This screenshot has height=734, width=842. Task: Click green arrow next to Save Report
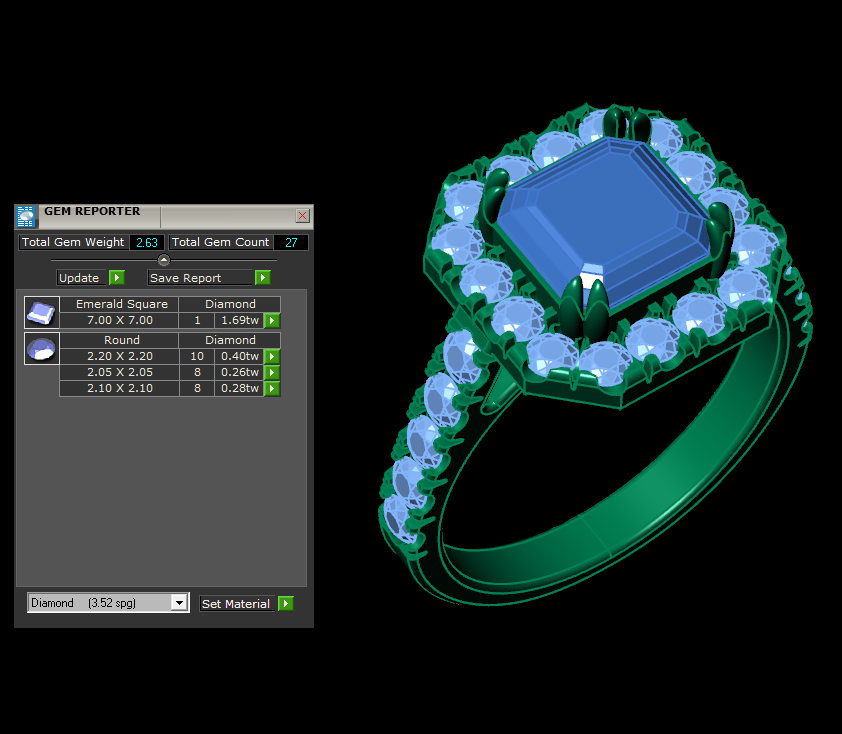click(263, 278)
